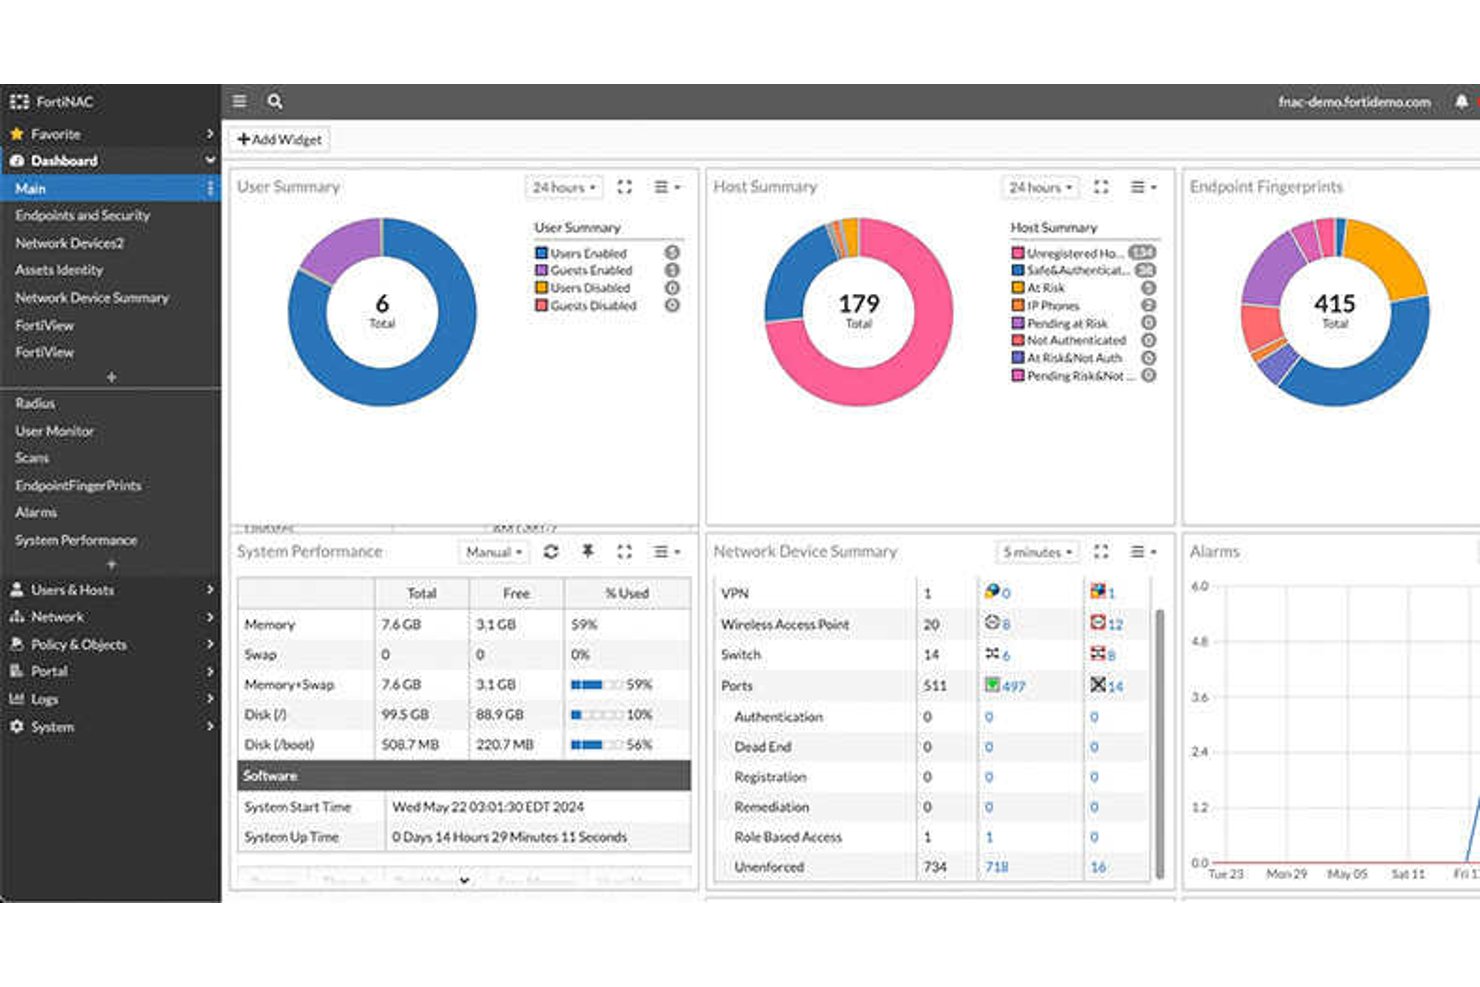Click the Portal sidebar icon
Screen dimensions: 1480x987
click(17, 671)
